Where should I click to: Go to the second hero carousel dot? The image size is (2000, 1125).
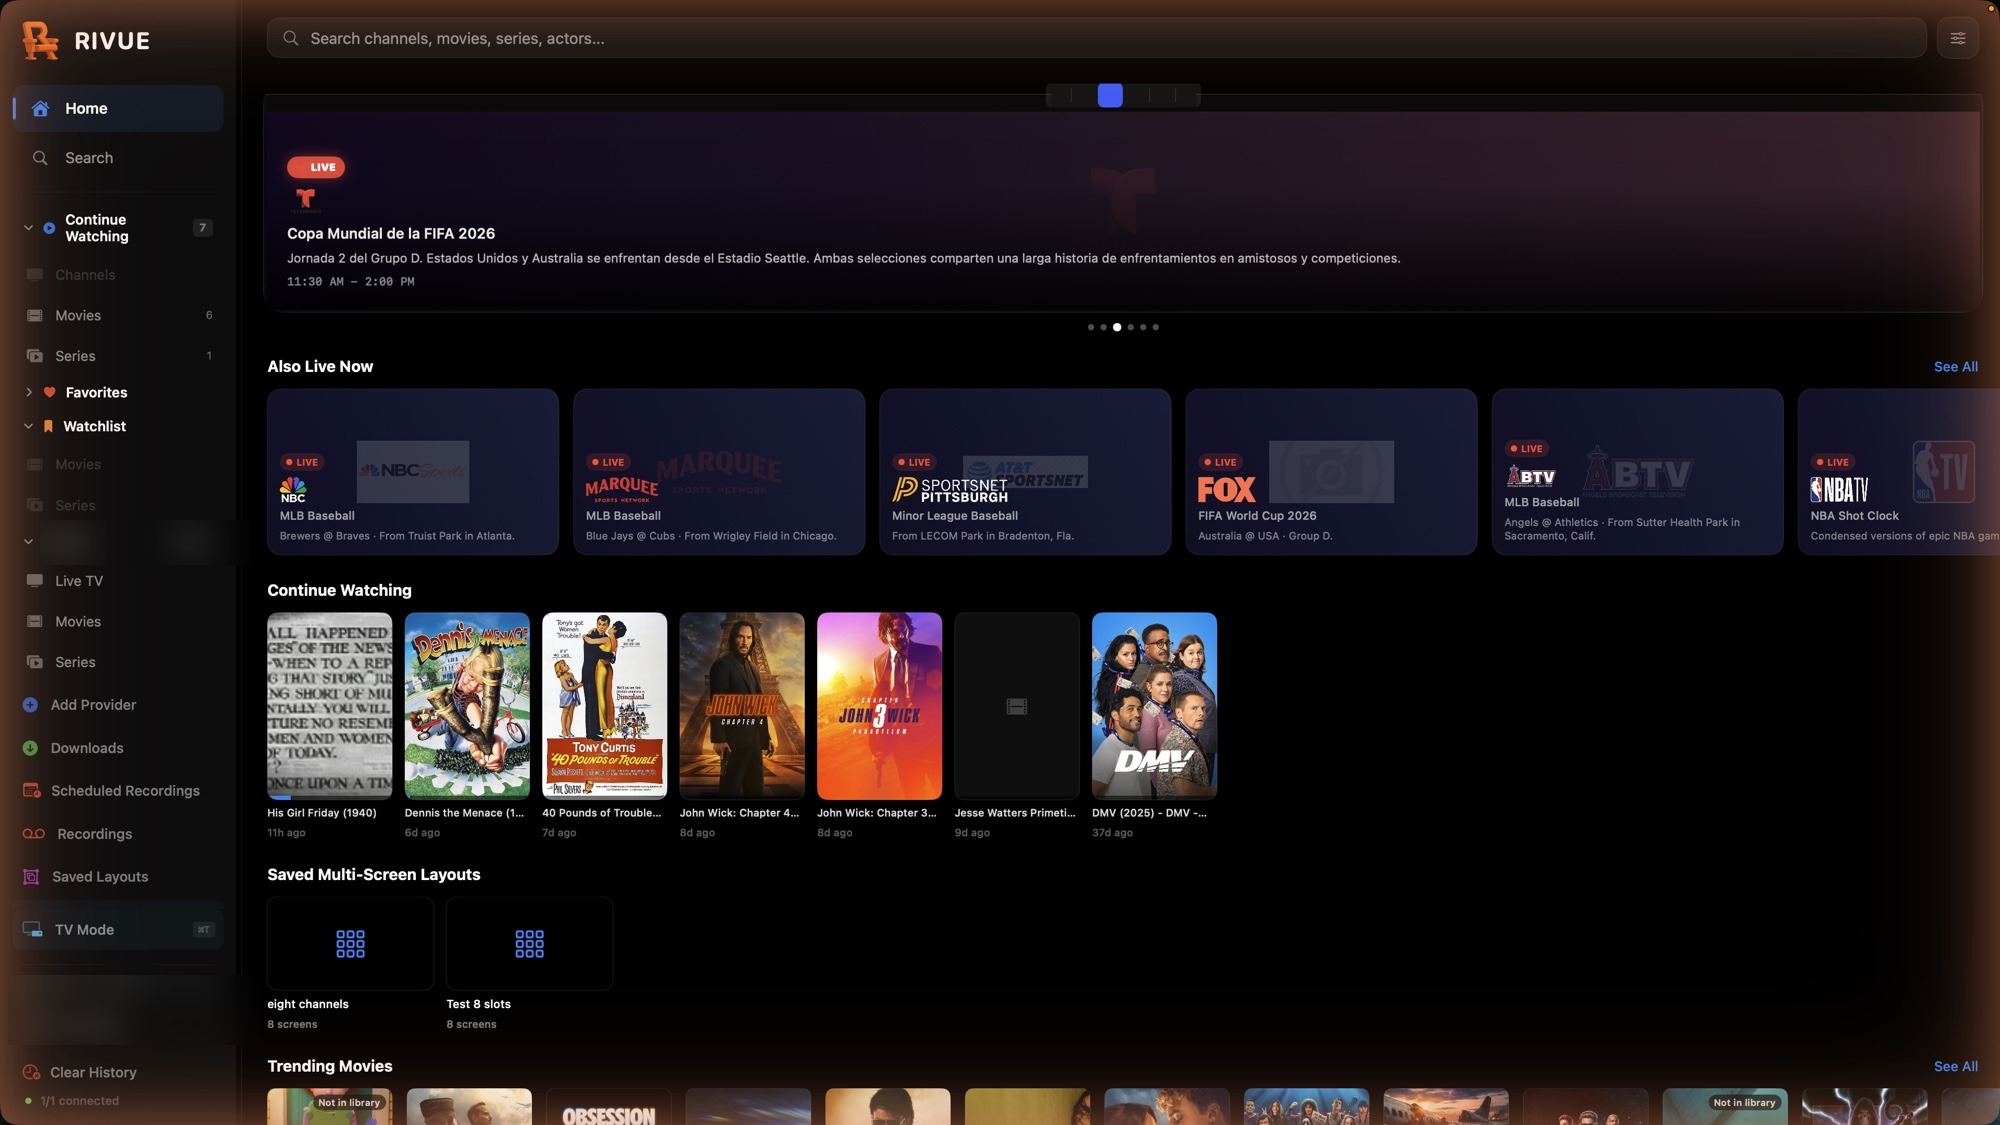1103,327
